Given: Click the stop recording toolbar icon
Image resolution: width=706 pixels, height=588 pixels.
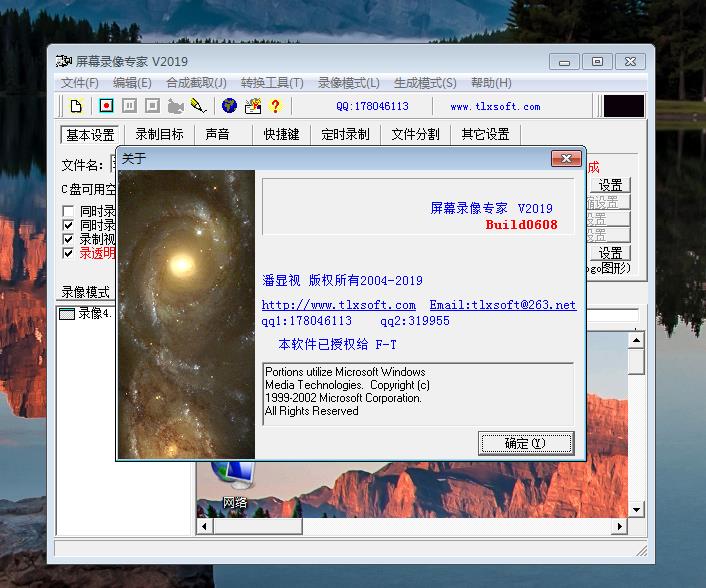Looking at the screenshot, I should pos(152,106).
